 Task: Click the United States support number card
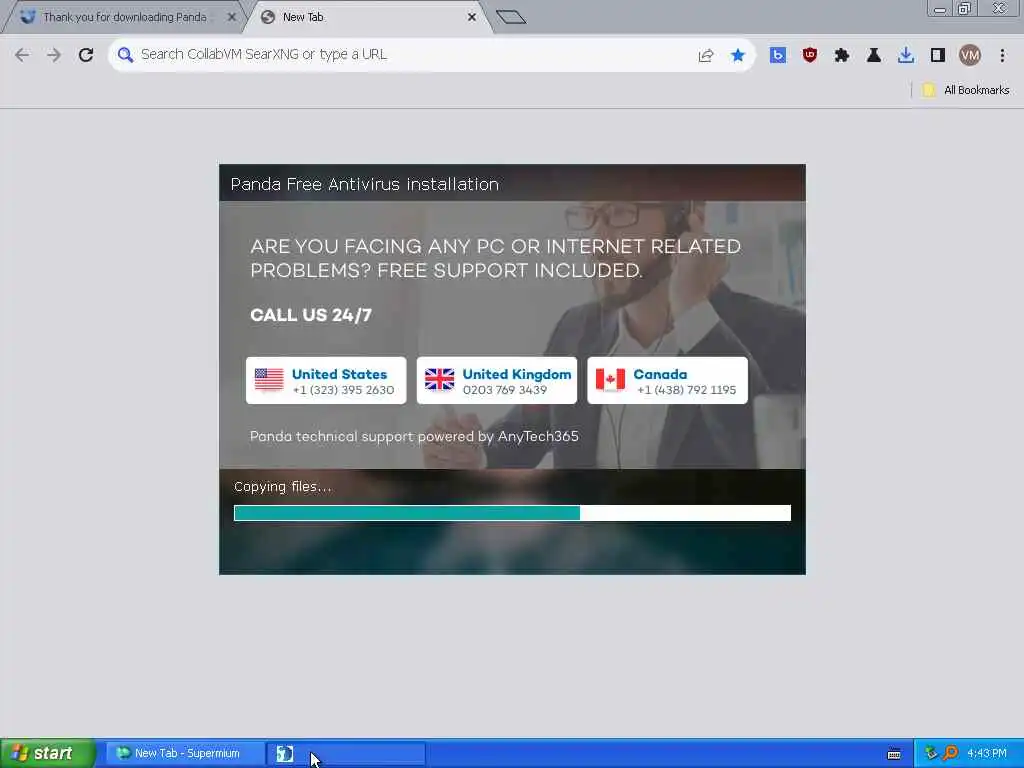[x=326, y=381]
